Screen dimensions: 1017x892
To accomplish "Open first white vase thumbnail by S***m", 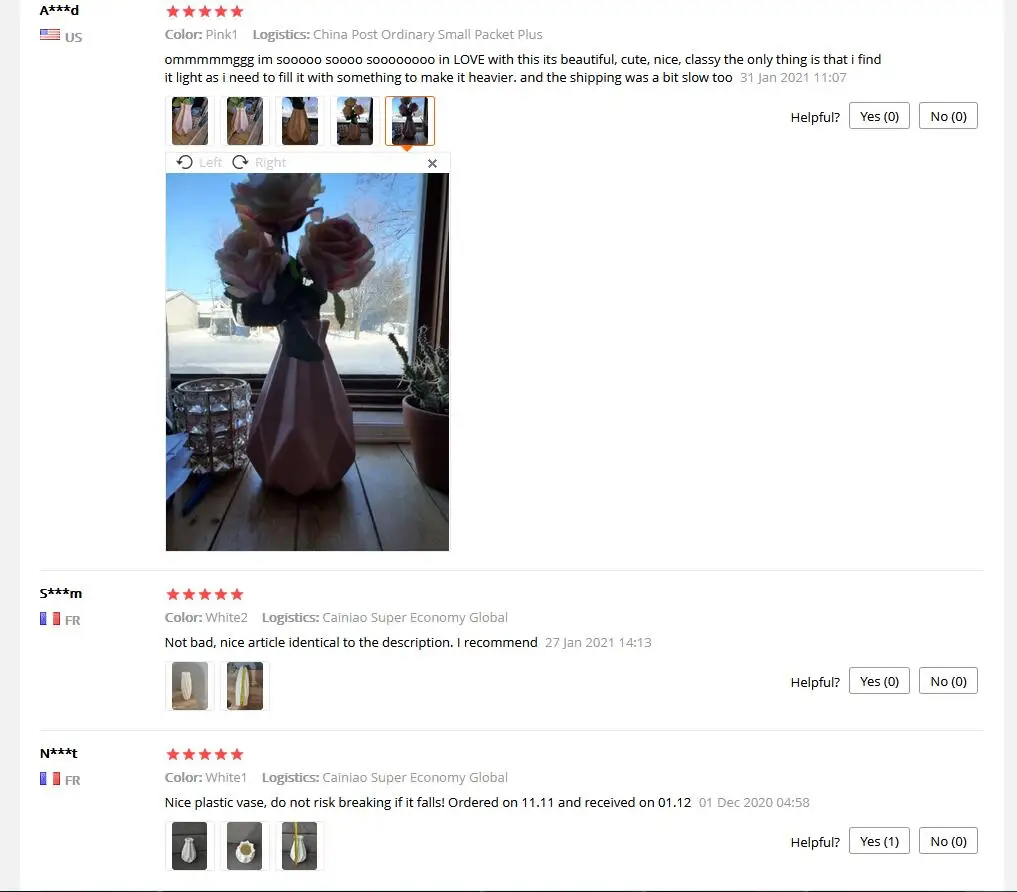I will tap(189, 686).
